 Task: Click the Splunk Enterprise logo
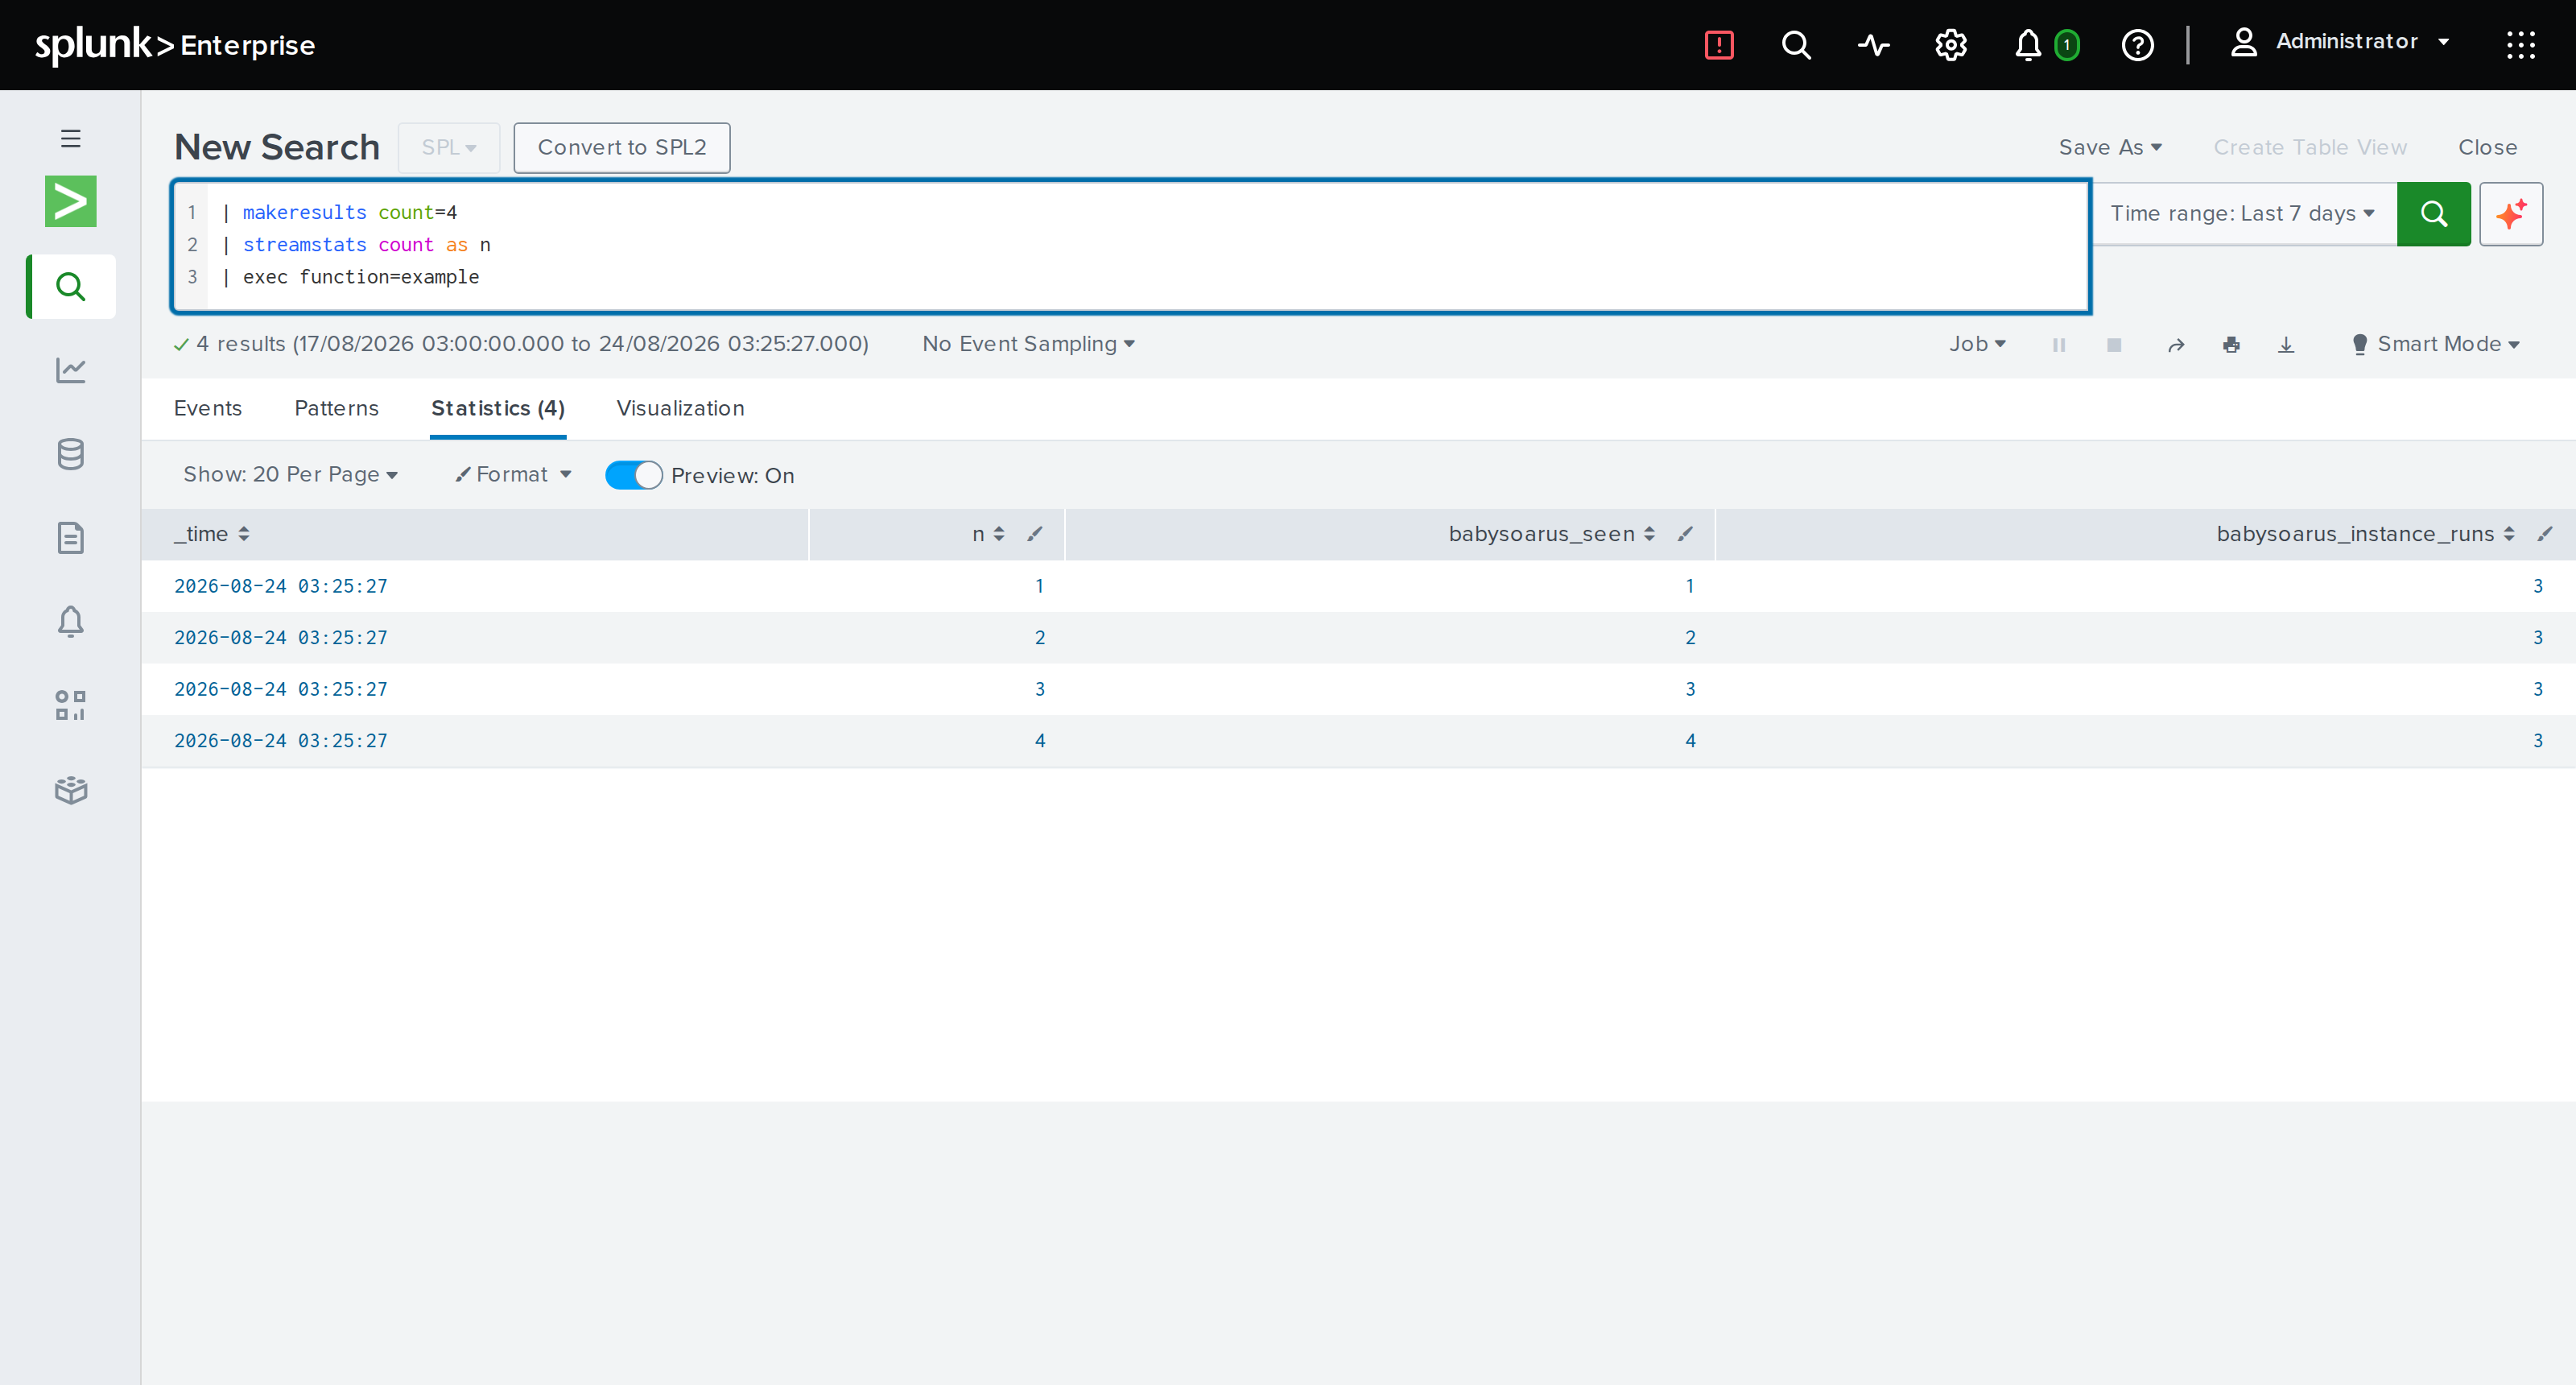pyautogui.click(x=175, y=44)
